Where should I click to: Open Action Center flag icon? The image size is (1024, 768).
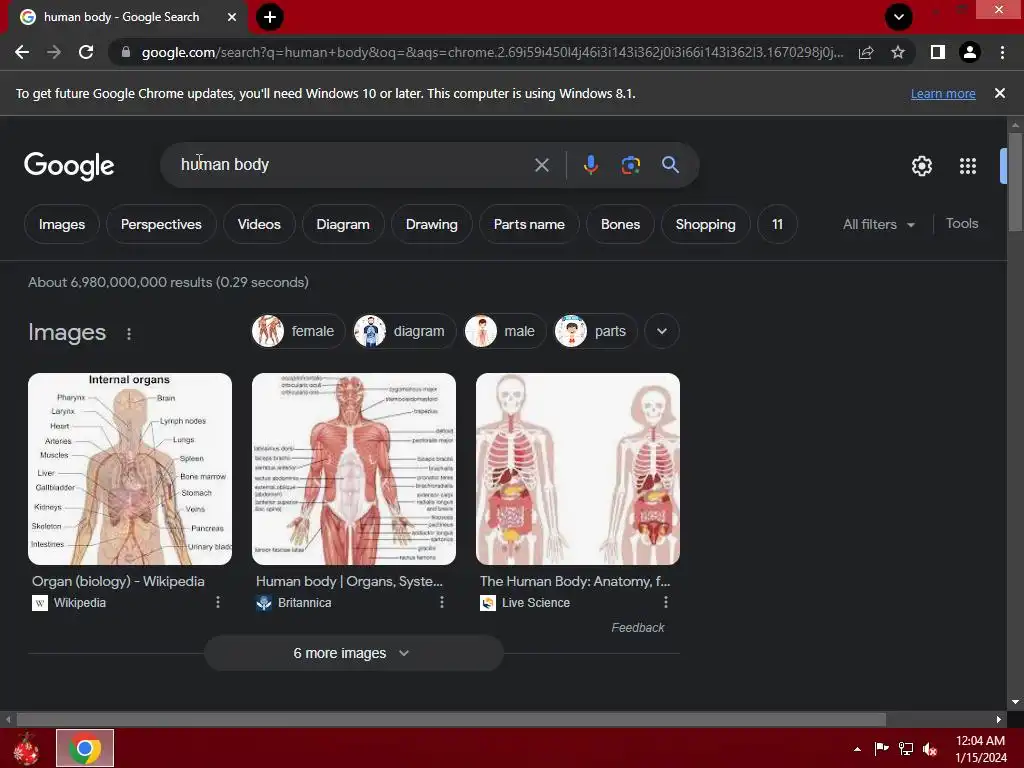881,748
